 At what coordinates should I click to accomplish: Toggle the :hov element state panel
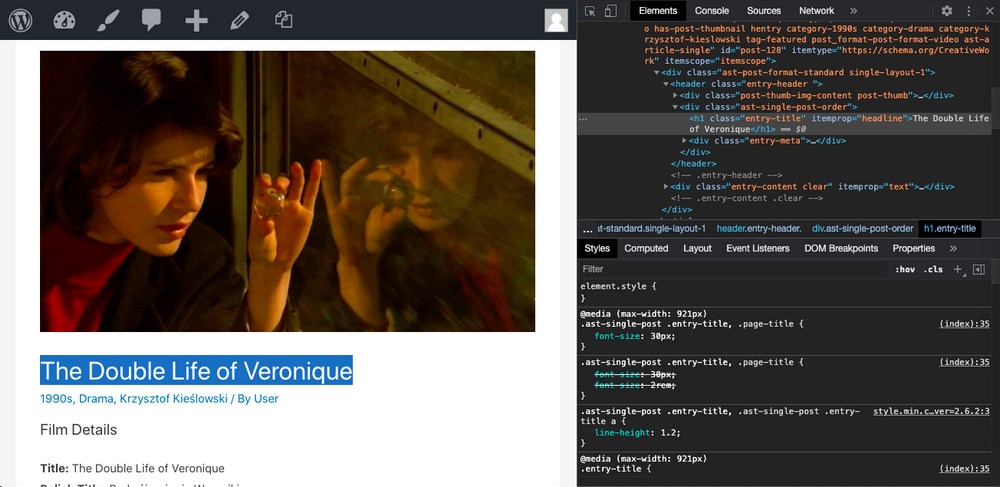click(904, 270)
